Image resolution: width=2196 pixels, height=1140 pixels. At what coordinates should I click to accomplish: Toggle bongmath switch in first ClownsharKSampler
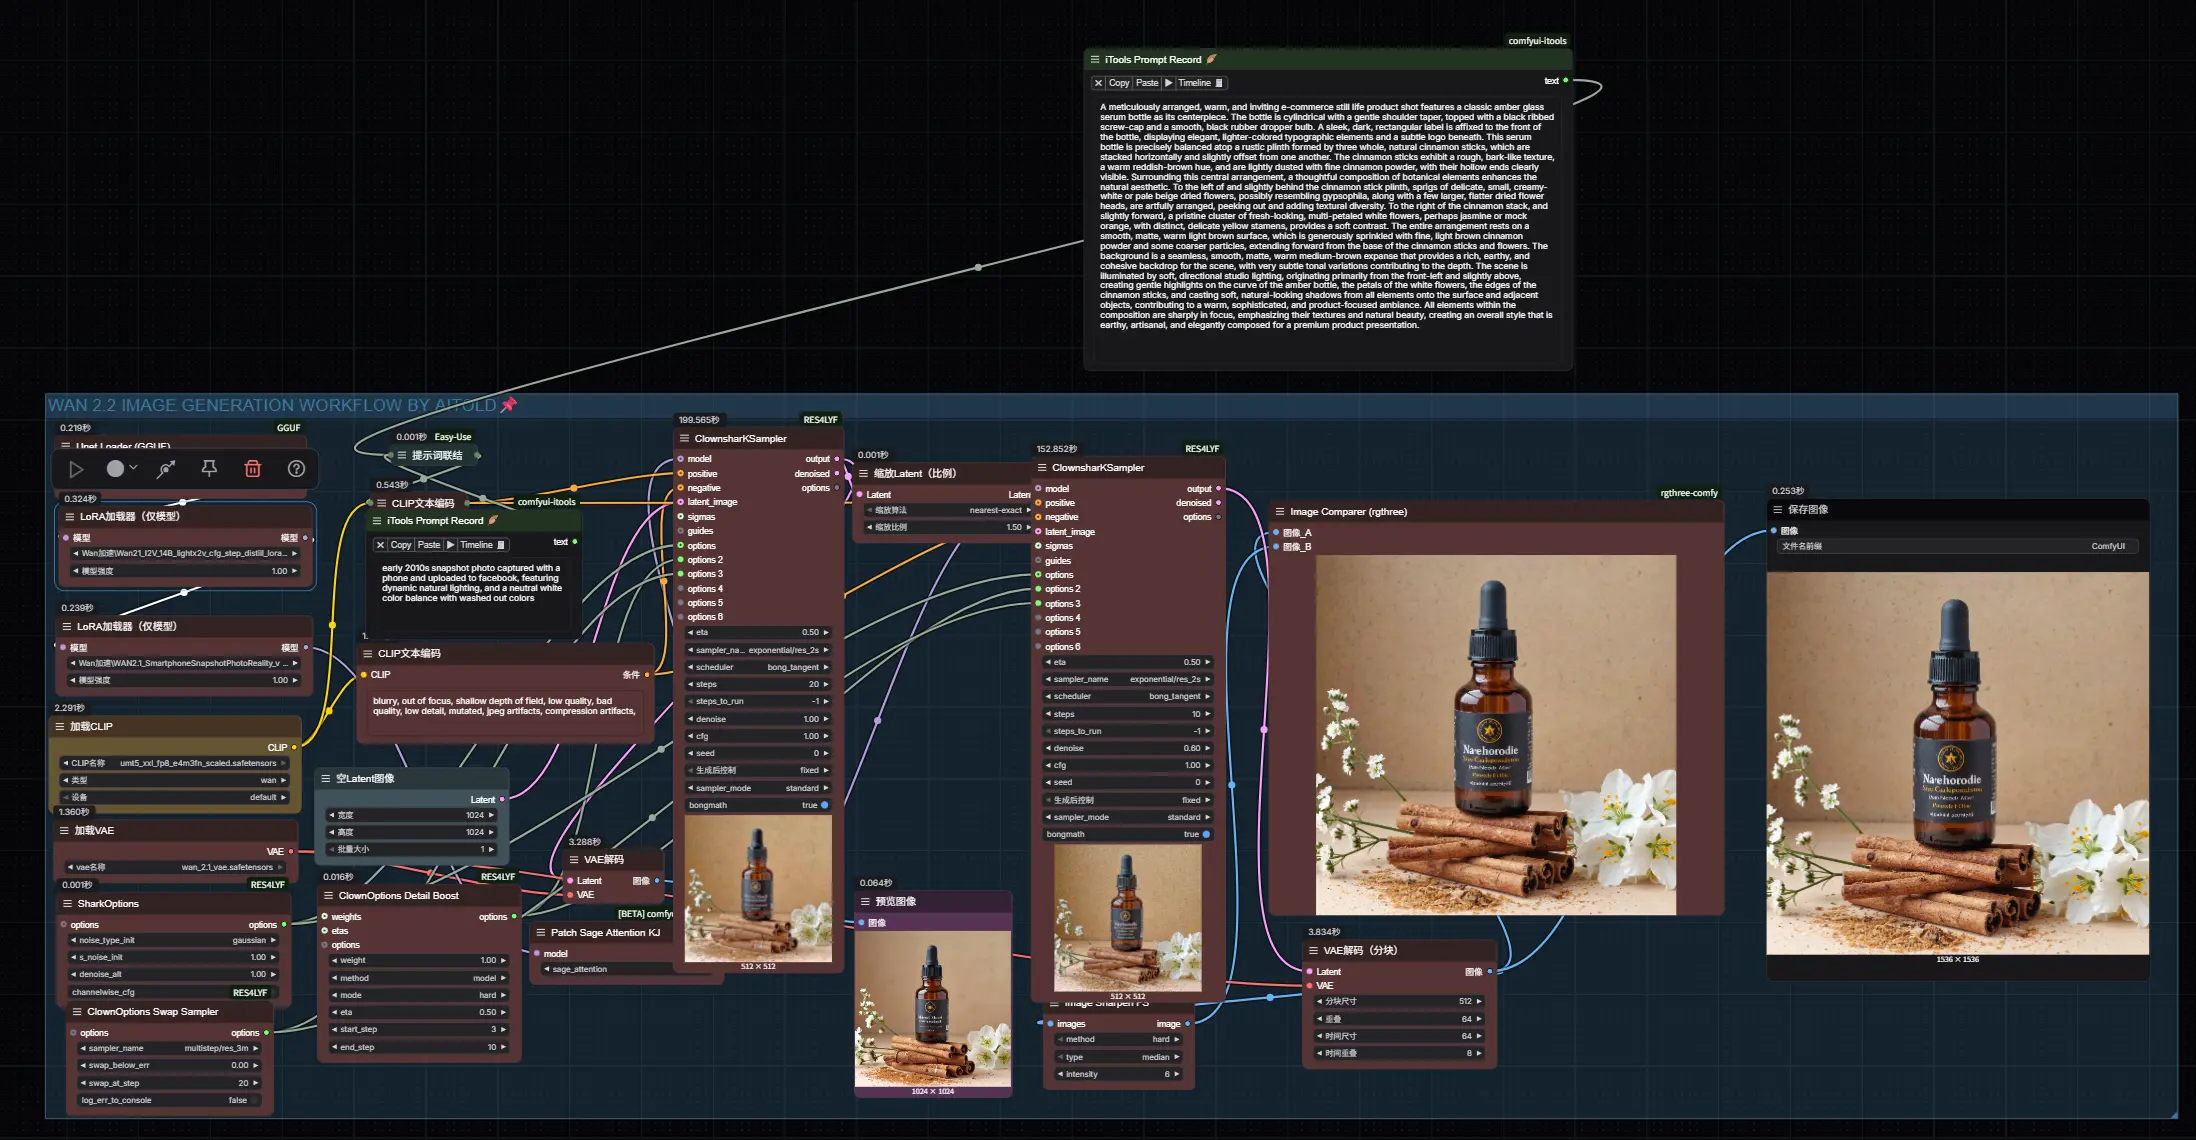pos(824,805)
